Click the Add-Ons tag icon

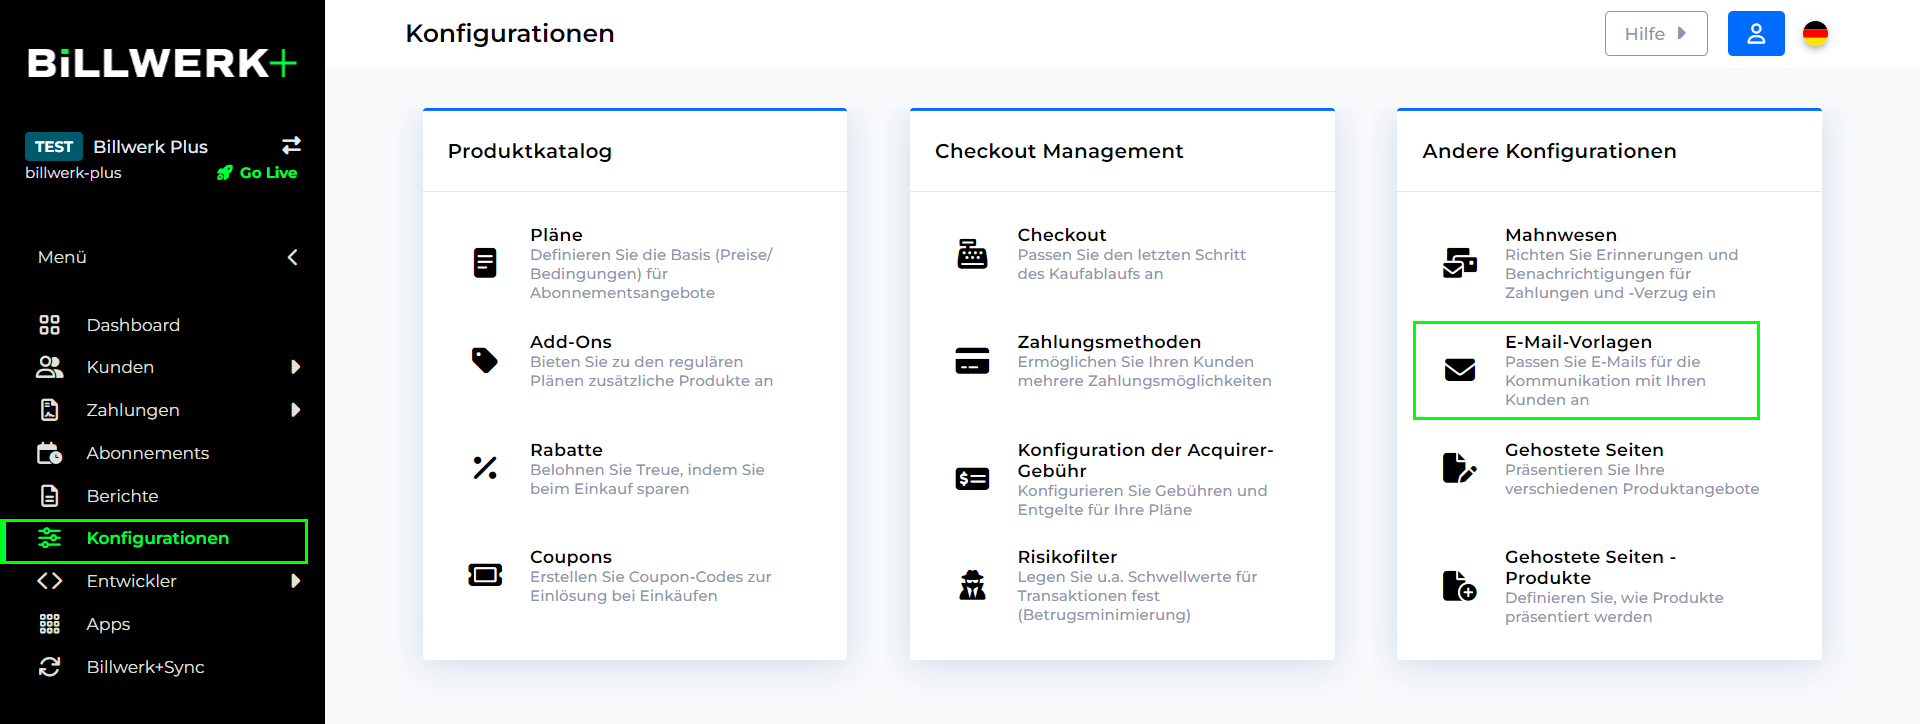[485, 360]
